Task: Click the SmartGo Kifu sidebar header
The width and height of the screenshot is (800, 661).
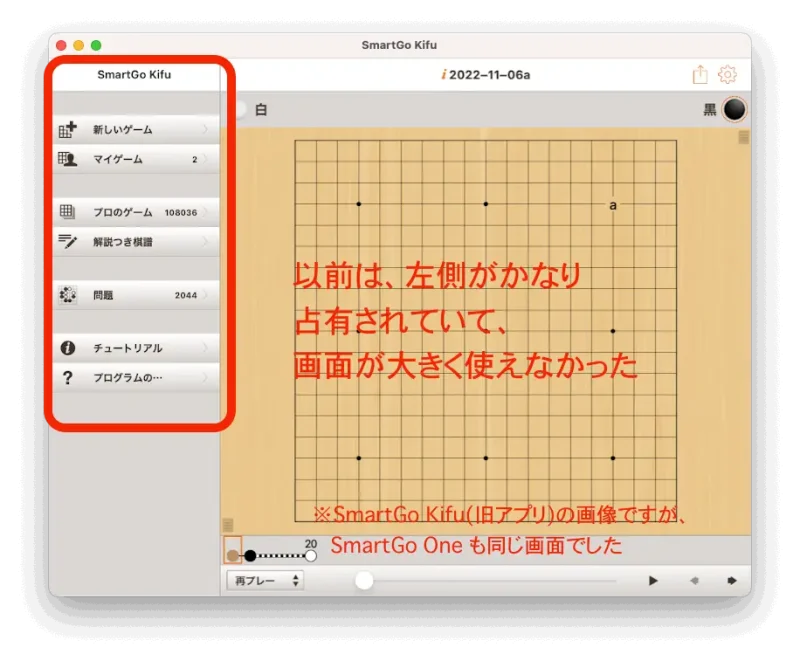Action: coord(134,74)
